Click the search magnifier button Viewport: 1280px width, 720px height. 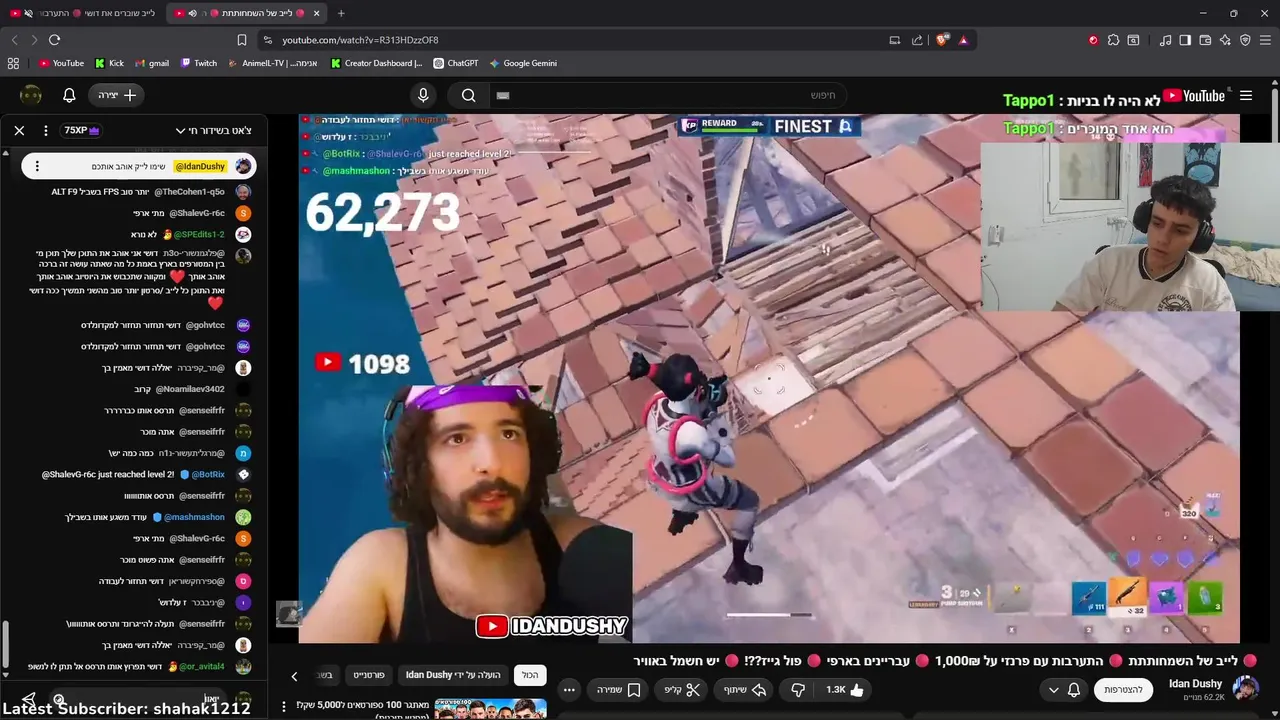pyautogui.click(x=469, y=95)
